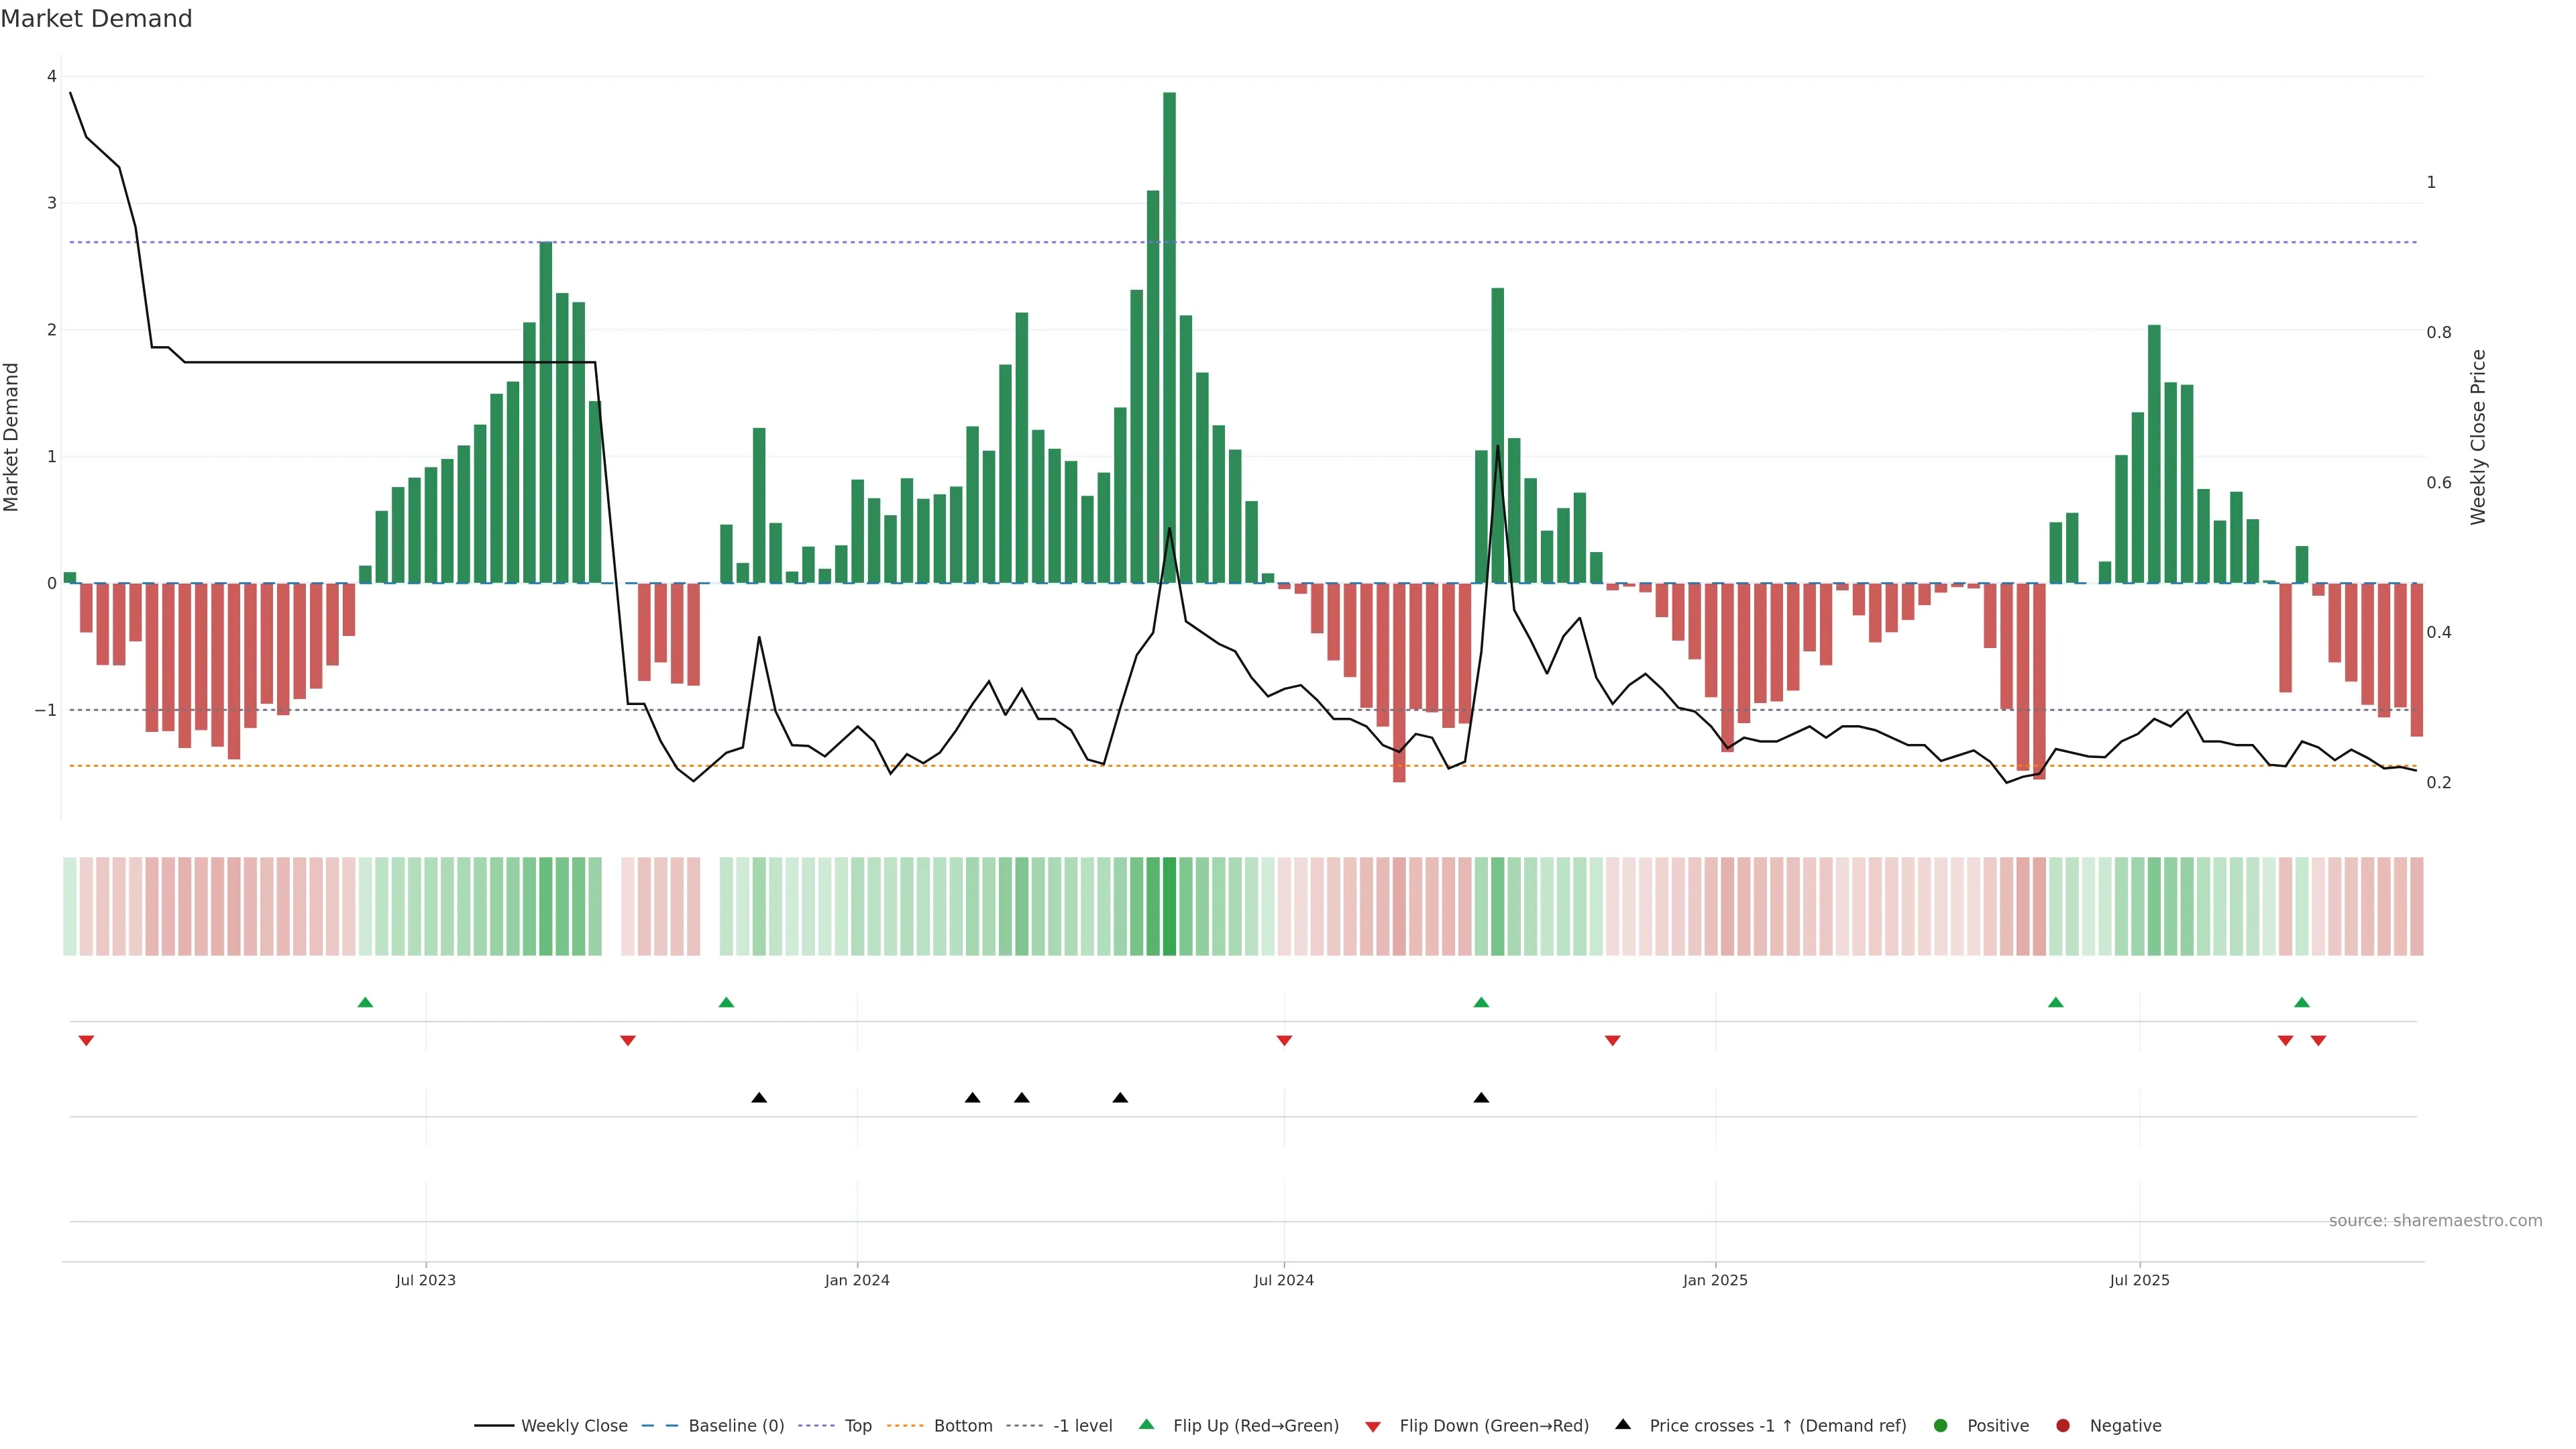
Task: Click the first green flip-up marker near Jul 2023
Action: (365, 1002)
